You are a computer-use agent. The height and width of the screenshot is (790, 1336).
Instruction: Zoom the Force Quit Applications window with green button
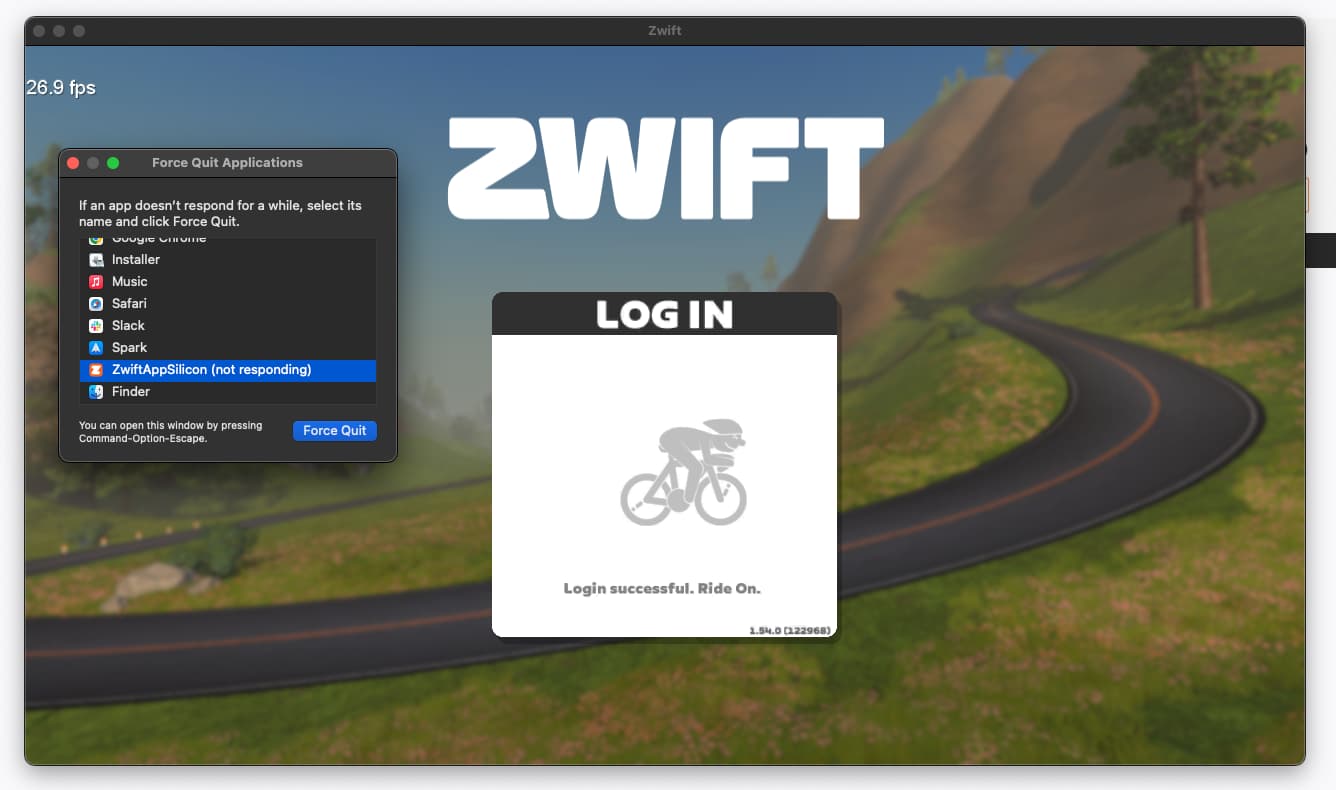[x=113, y=163]
